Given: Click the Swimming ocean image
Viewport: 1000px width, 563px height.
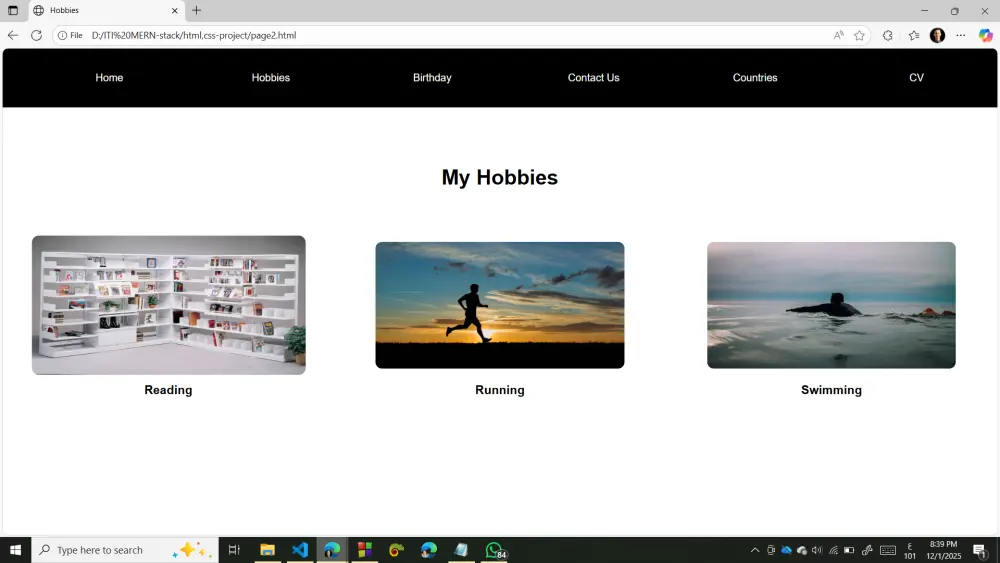Looking at the screenshot, I should [831, 305].
